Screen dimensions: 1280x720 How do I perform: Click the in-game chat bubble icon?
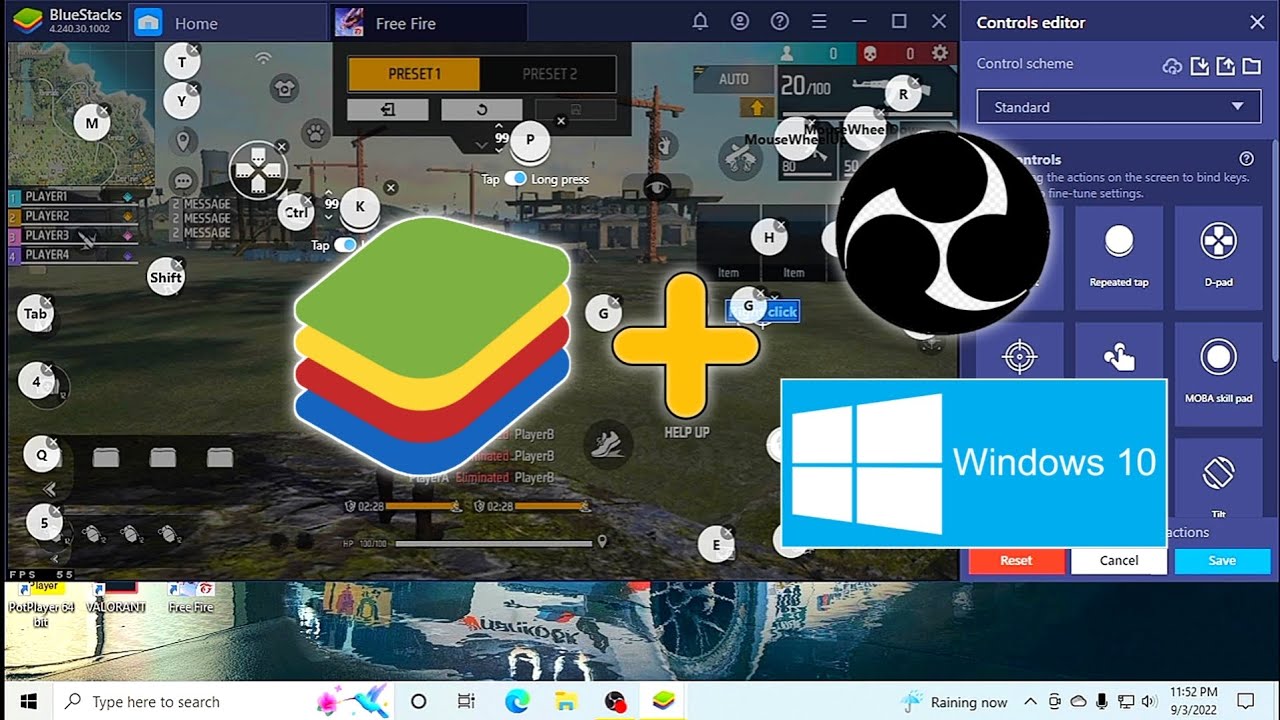point(182,181)
